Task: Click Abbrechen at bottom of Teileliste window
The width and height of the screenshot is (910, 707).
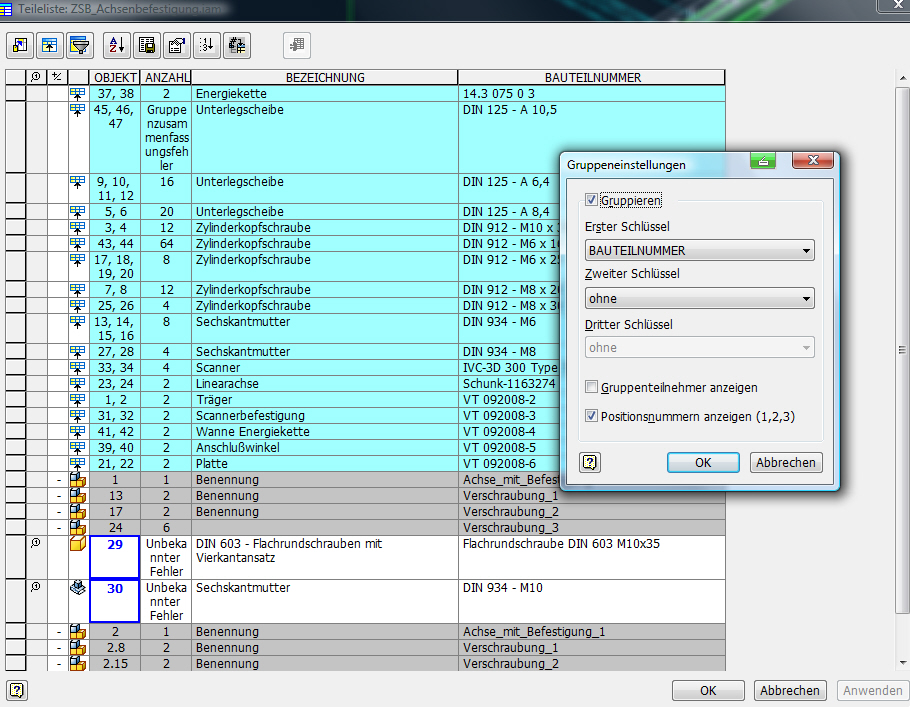Action: tap(790, 691)
